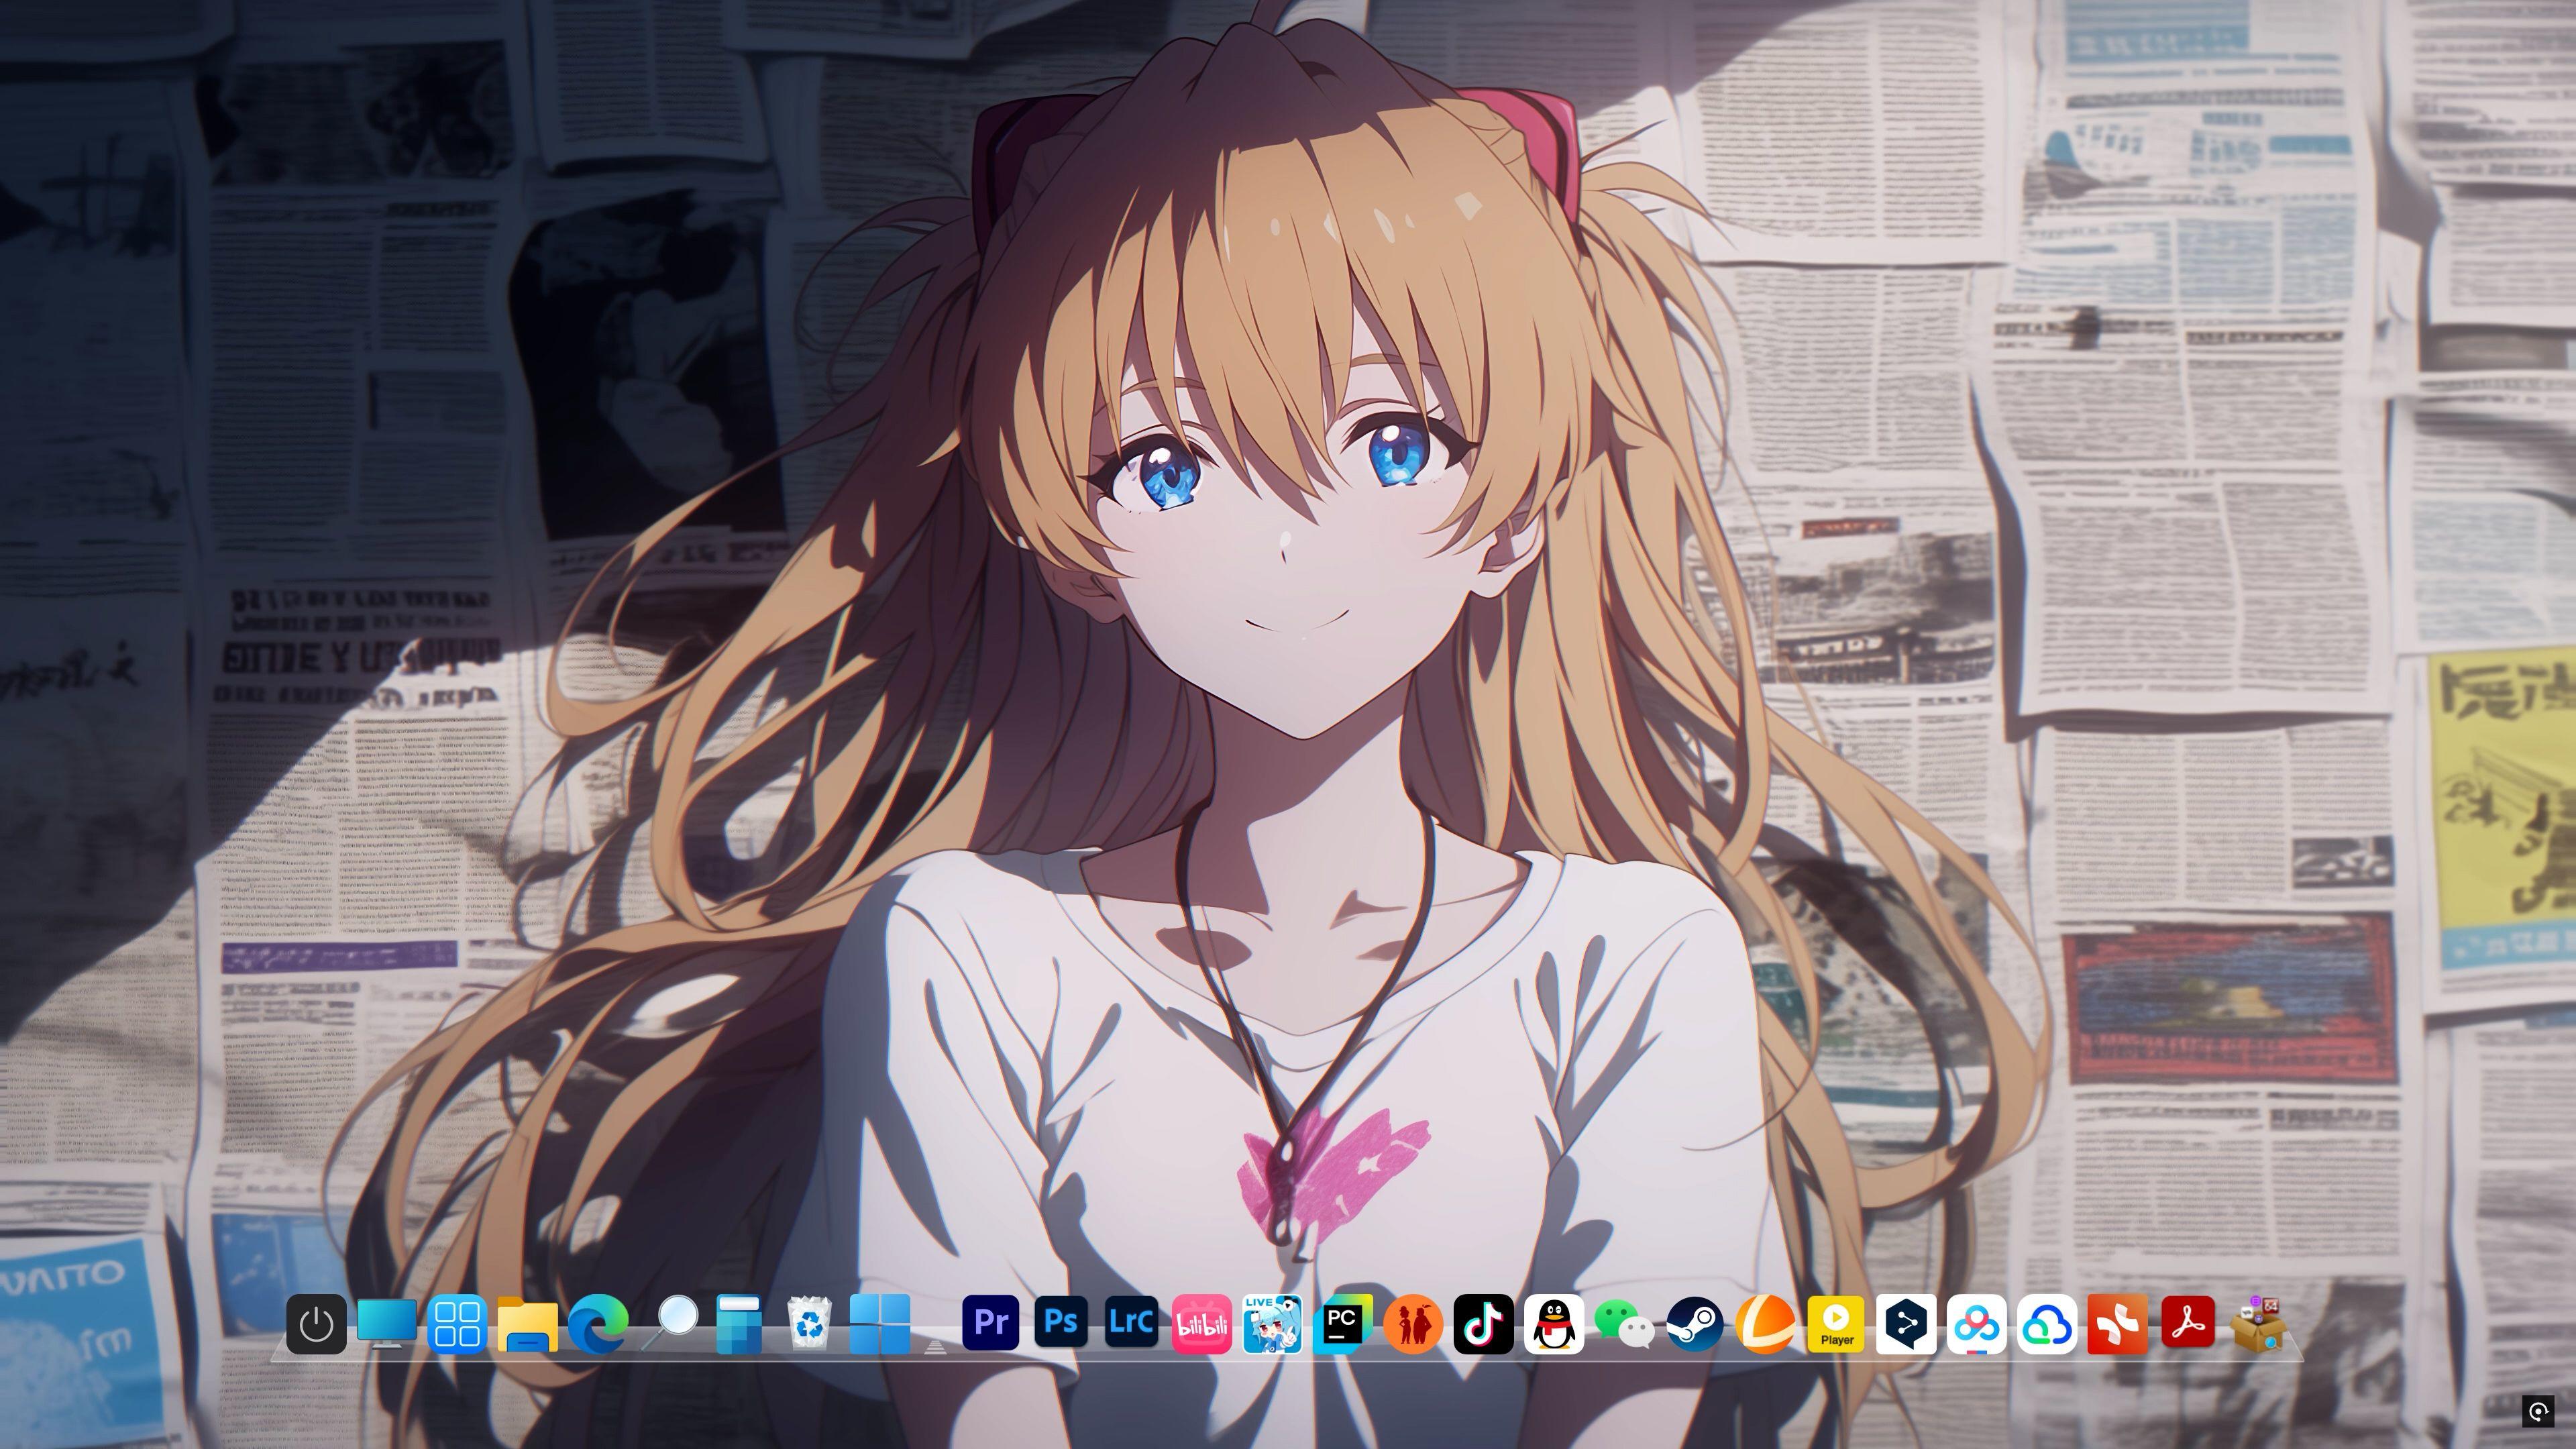This screenshot has width=2576, height=1449.
Task: Launch Microsoft Edge from the dock
Action: (598, 1325)
